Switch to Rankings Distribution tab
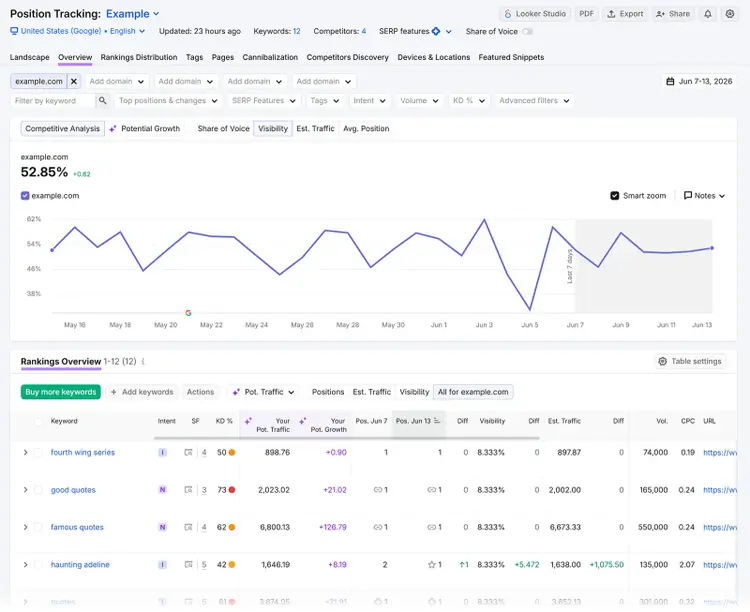The height and width of the screenshot is (612, 750). tap(139, 57)
